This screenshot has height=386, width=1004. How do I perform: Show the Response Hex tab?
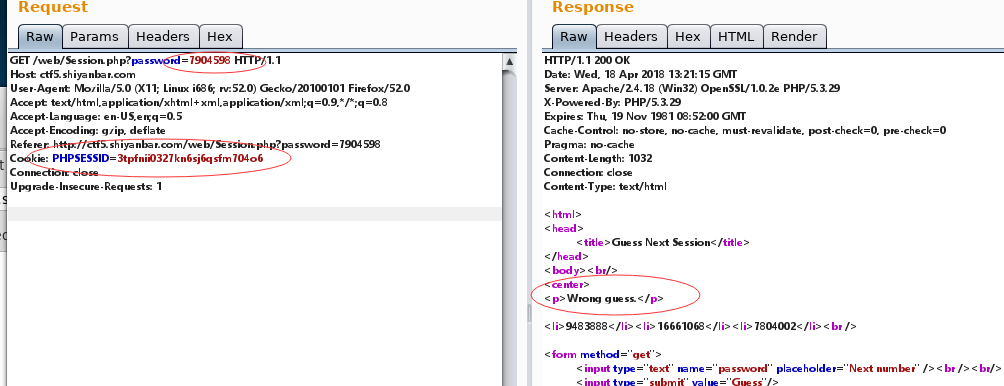pyautogui.click(x=688, y=36)
